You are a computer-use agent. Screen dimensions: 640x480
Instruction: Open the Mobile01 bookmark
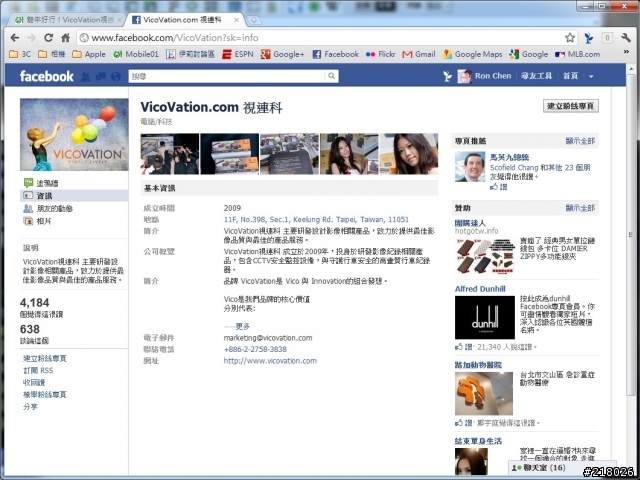coord(136,54)
